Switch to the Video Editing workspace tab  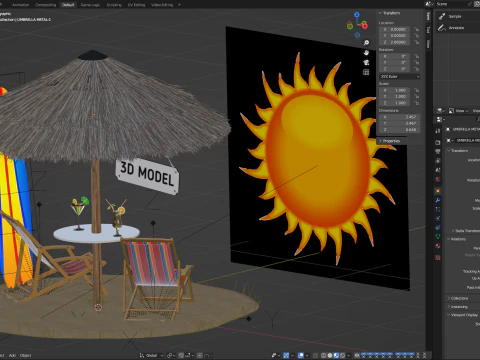point(162,5)
